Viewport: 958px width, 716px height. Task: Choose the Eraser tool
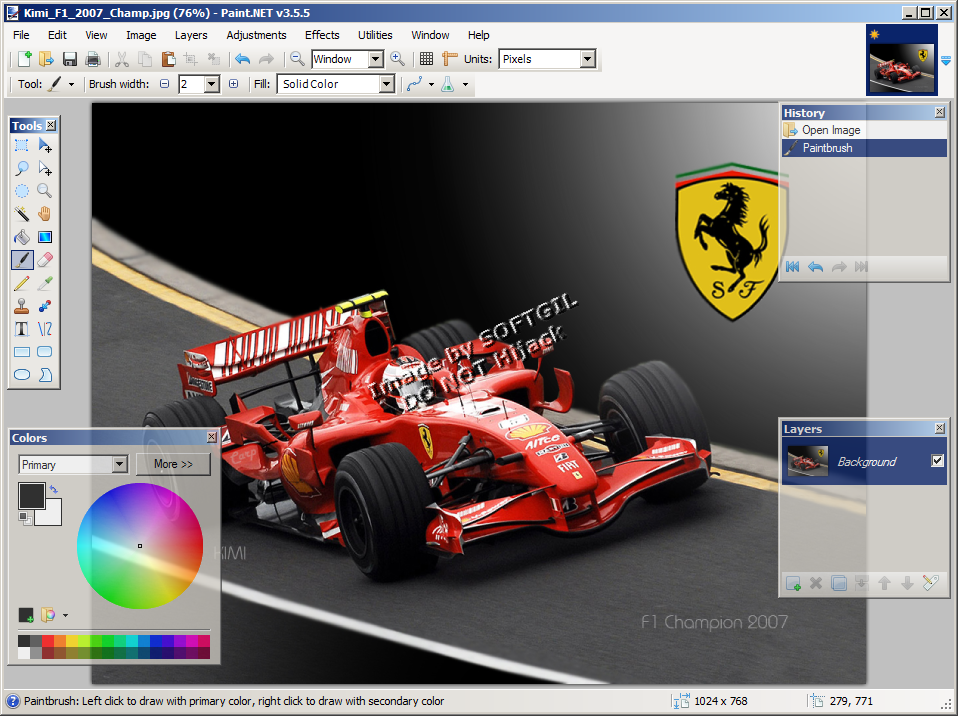[x=45, y=260]
